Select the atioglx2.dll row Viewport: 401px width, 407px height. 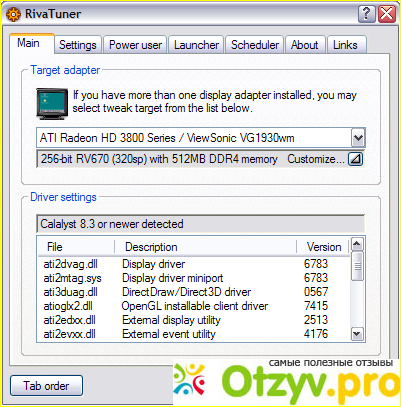(x=194, y=306)
